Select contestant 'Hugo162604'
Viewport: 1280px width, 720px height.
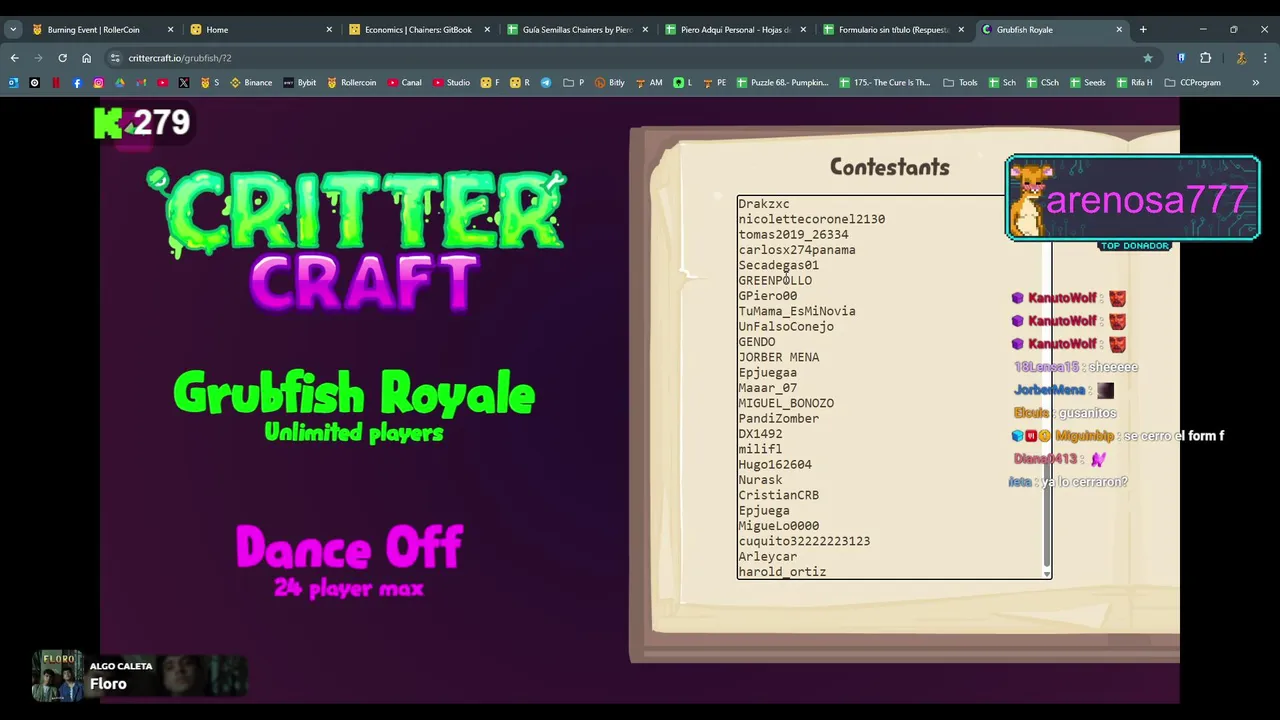point(775,464)
